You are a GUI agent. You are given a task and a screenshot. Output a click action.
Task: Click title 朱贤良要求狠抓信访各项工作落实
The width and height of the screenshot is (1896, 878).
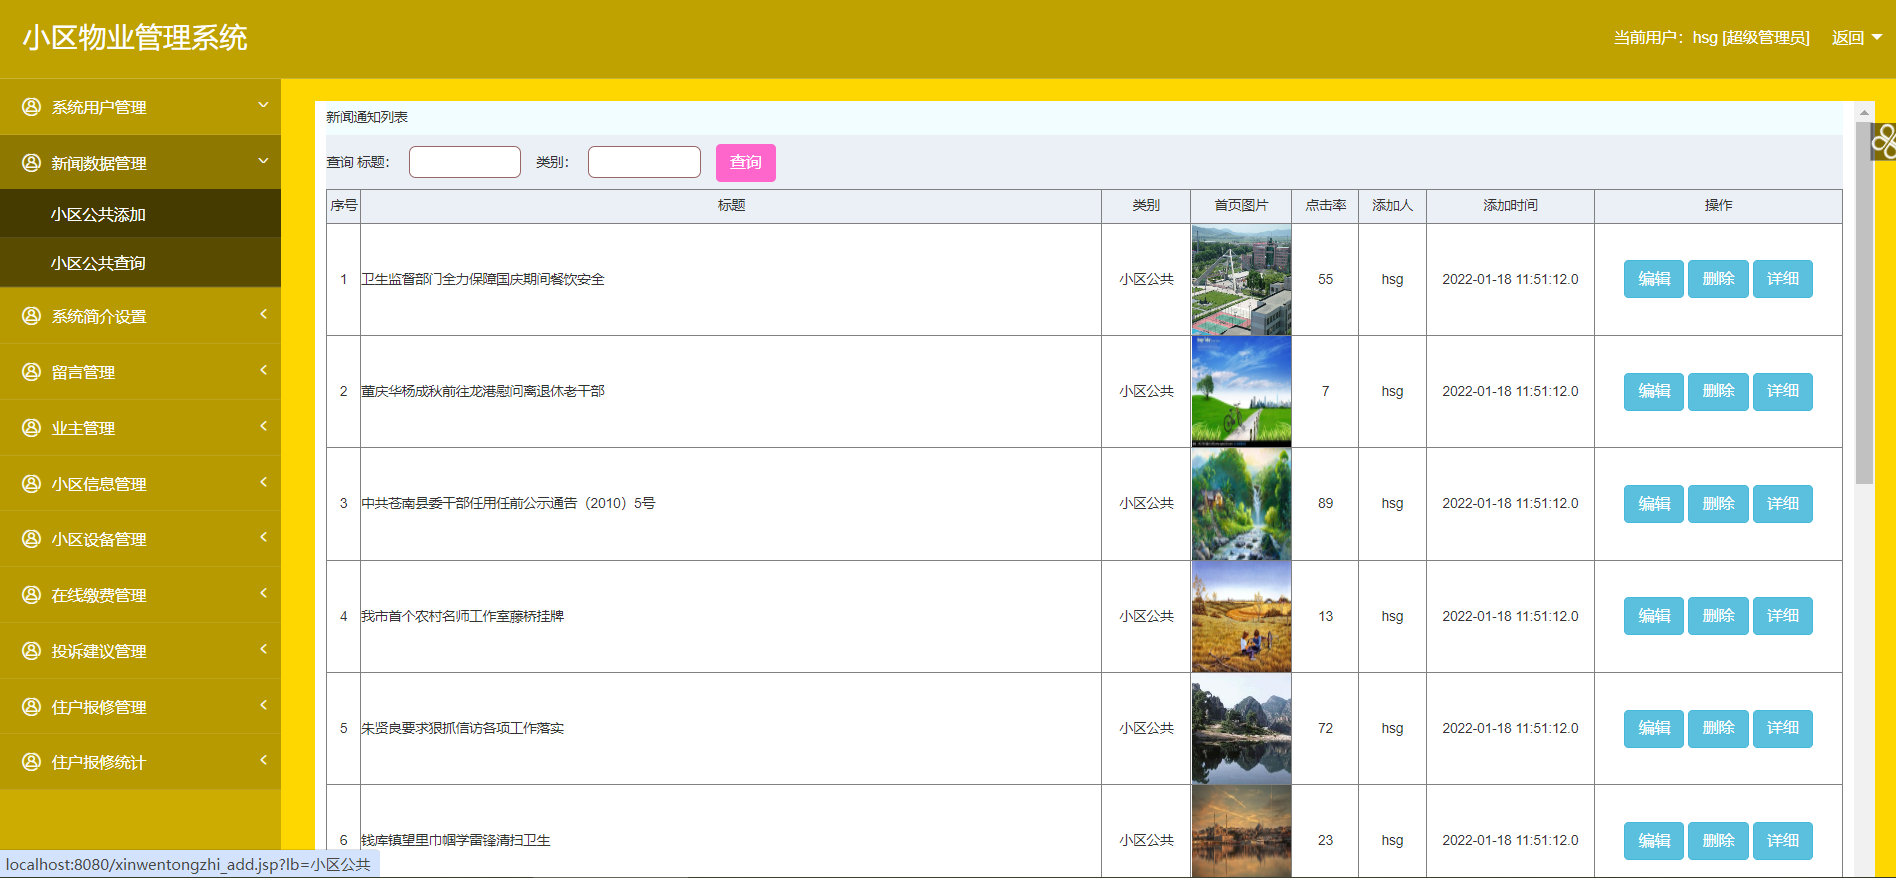pos(462,728)
